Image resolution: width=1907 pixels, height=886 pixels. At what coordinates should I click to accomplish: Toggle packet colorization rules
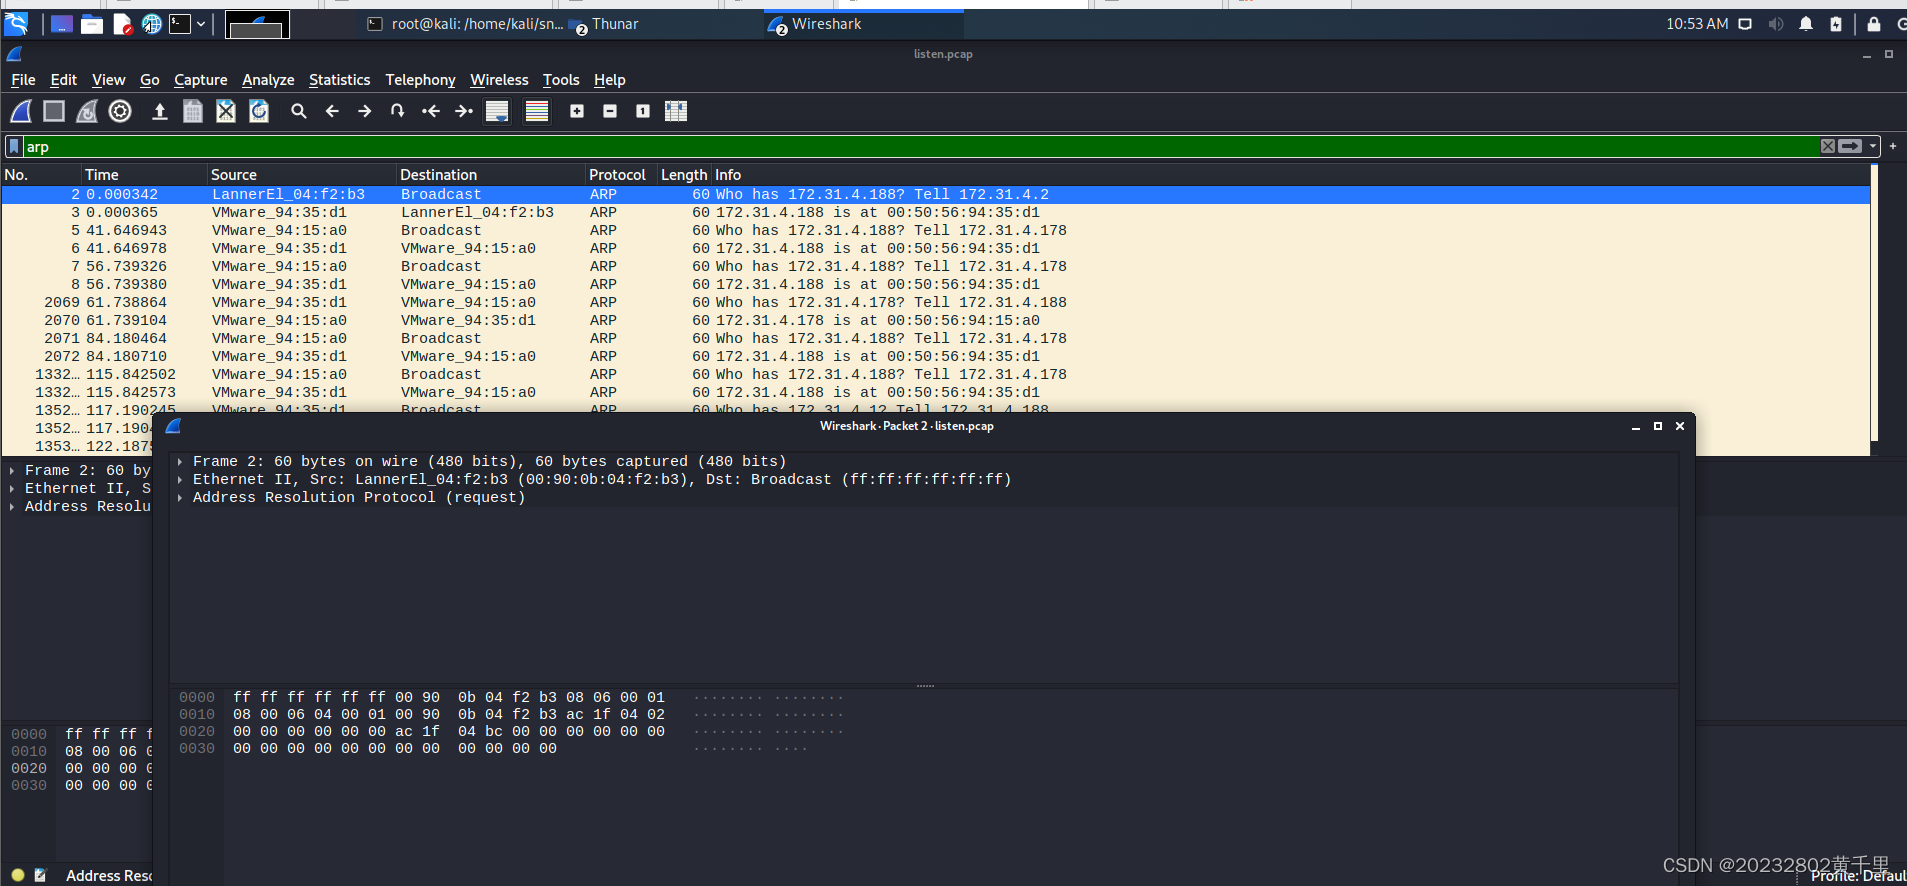(x=537, y=111)
